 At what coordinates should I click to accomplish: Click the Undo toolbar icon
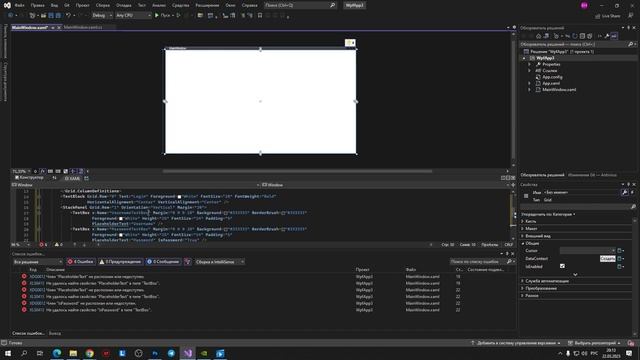point(69,16)
